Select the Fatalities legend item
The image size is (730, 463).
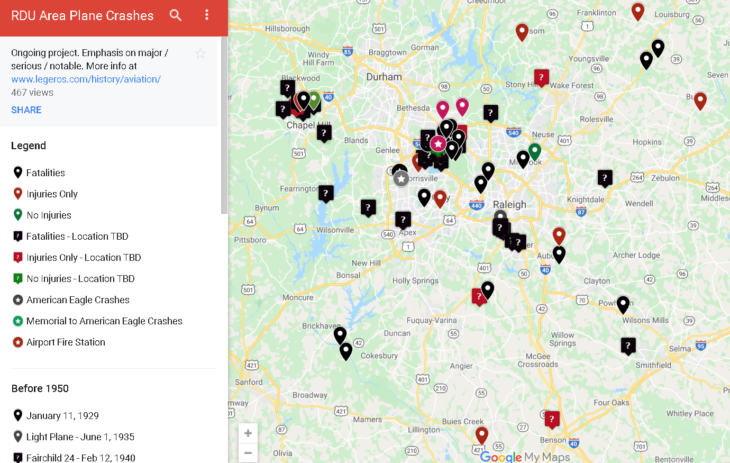47,173
